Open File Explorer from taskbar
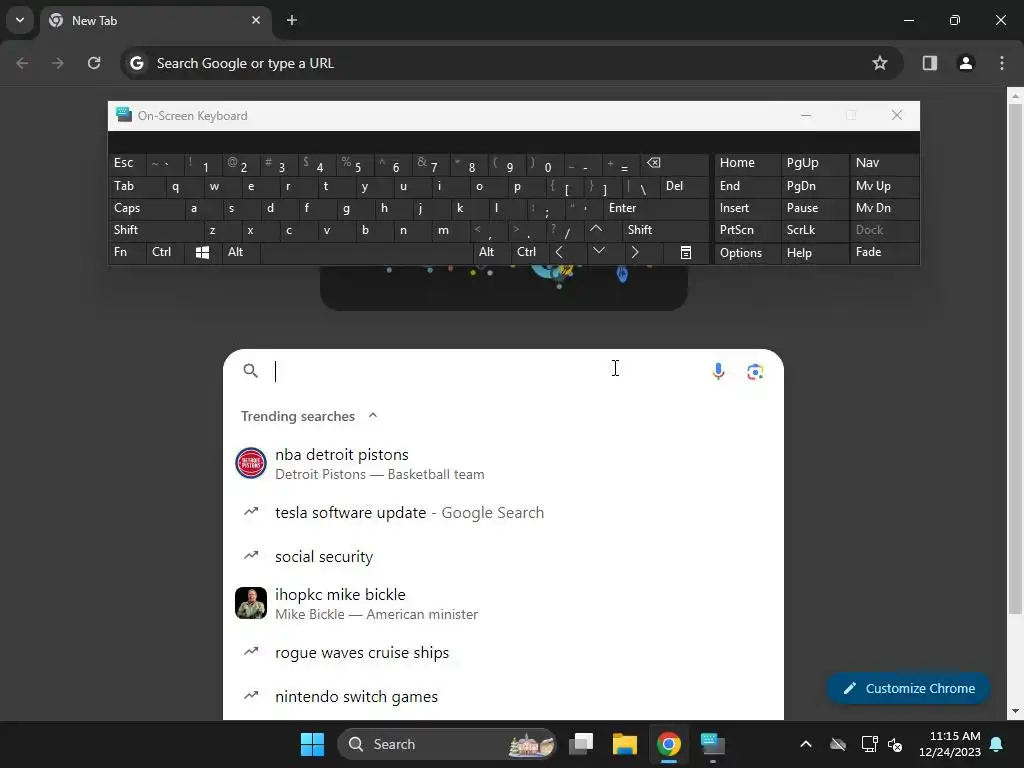This screenshot has width=1024, height=768. tap(624, 744)
